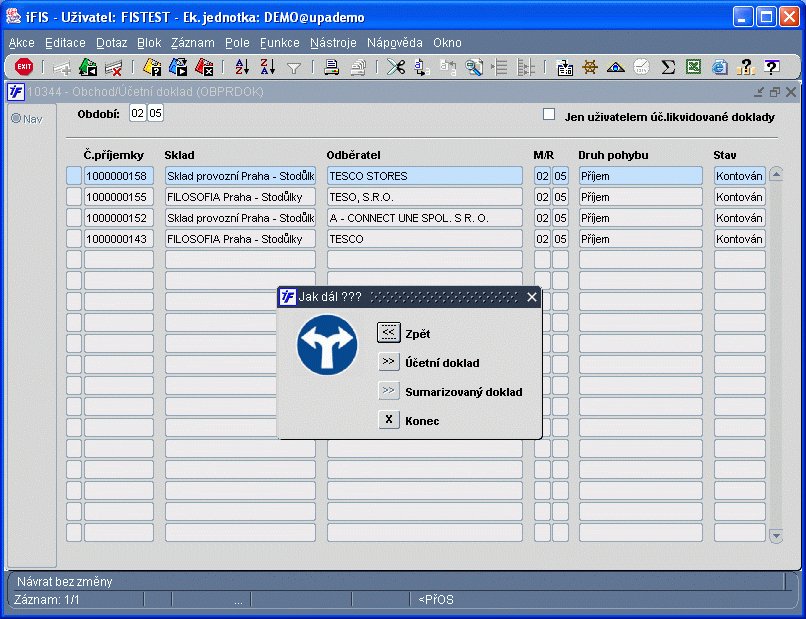
Task: Click the printer icon in toolbar
Action: [x=331, y=67]
